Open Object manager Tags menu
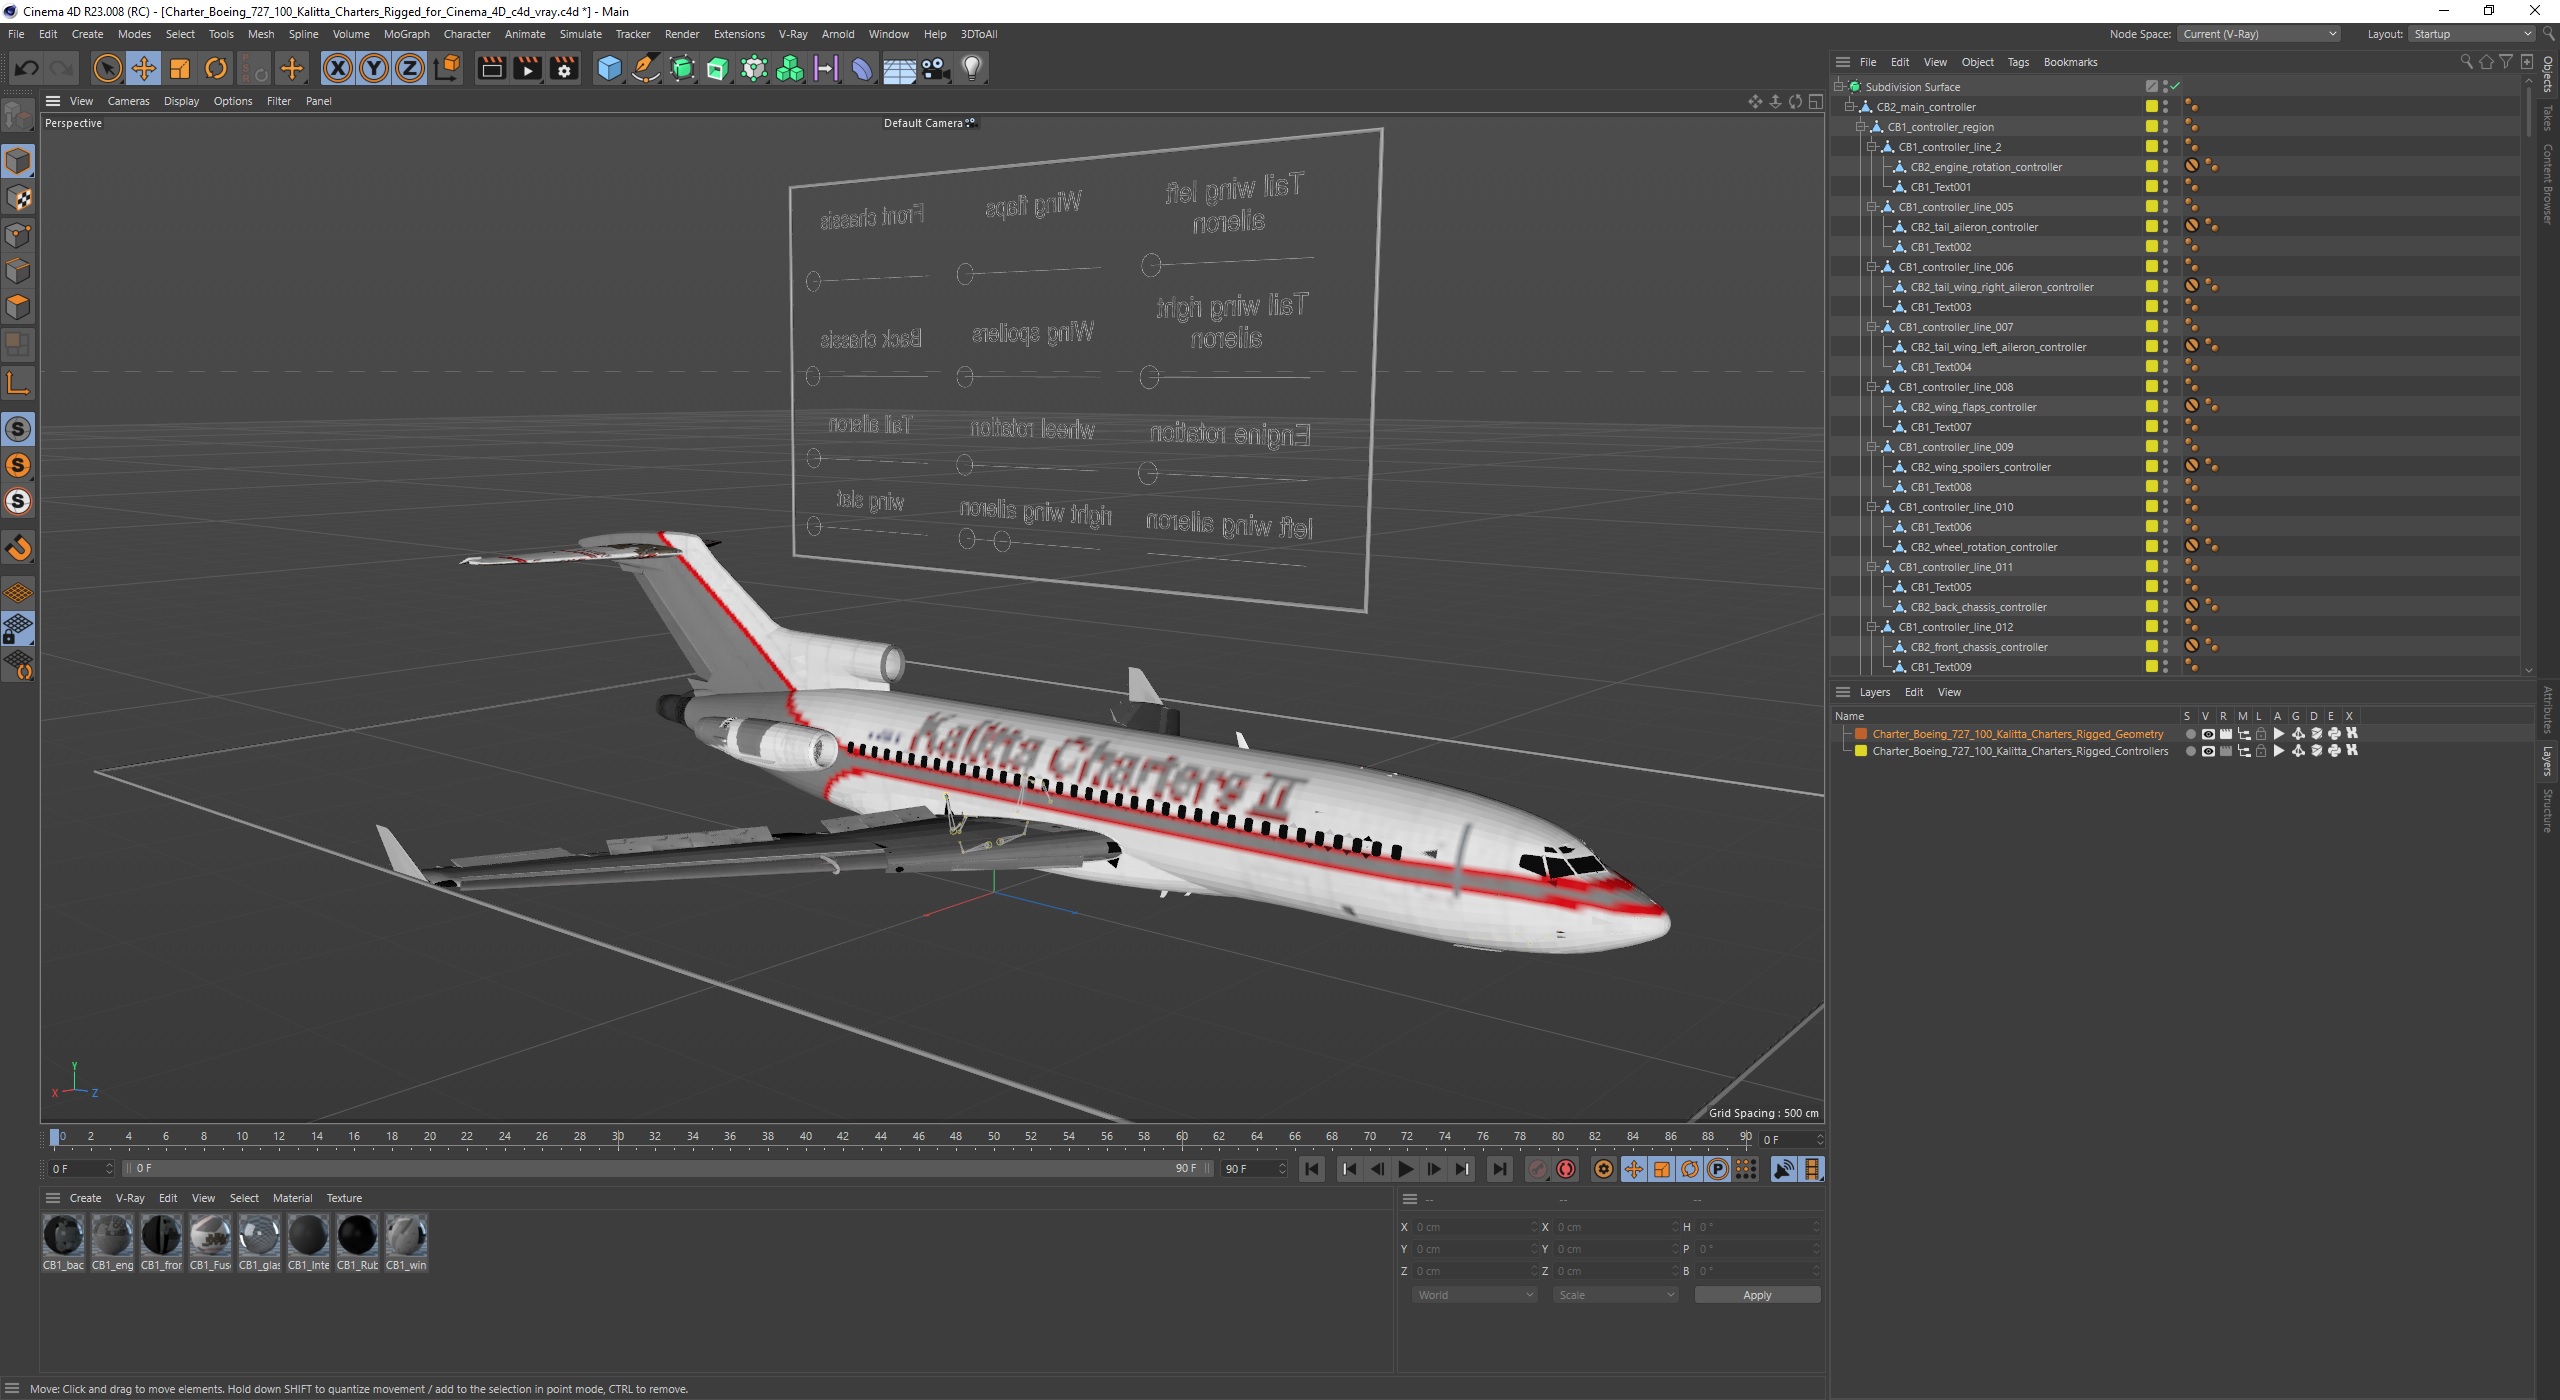The image size is (2560, 1400). tap(2018, 62)
